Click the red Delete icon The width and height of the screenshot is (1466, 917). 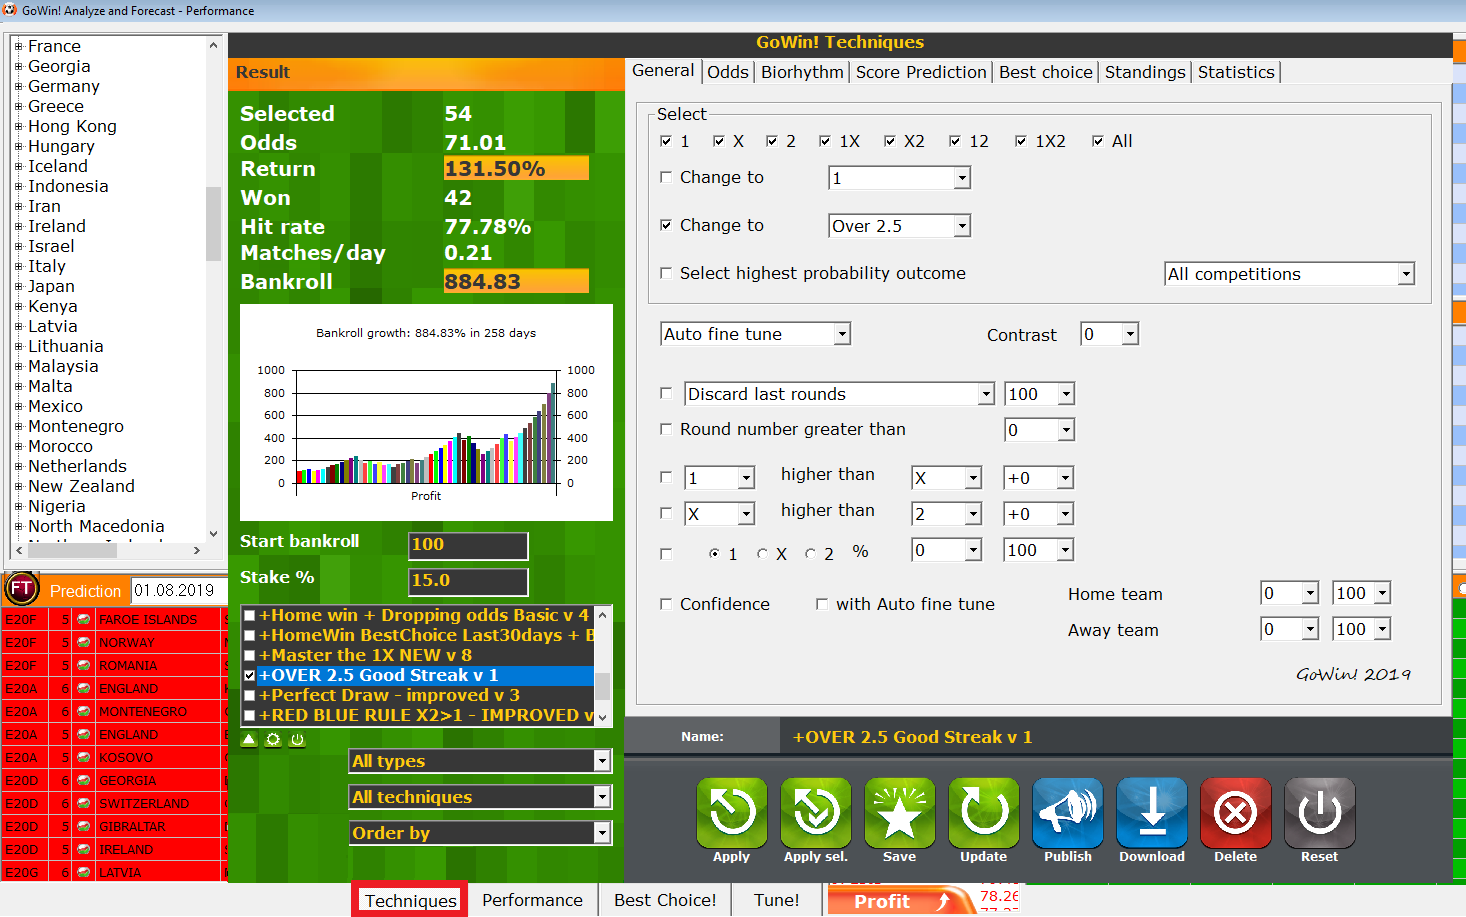coord(1236,813)
